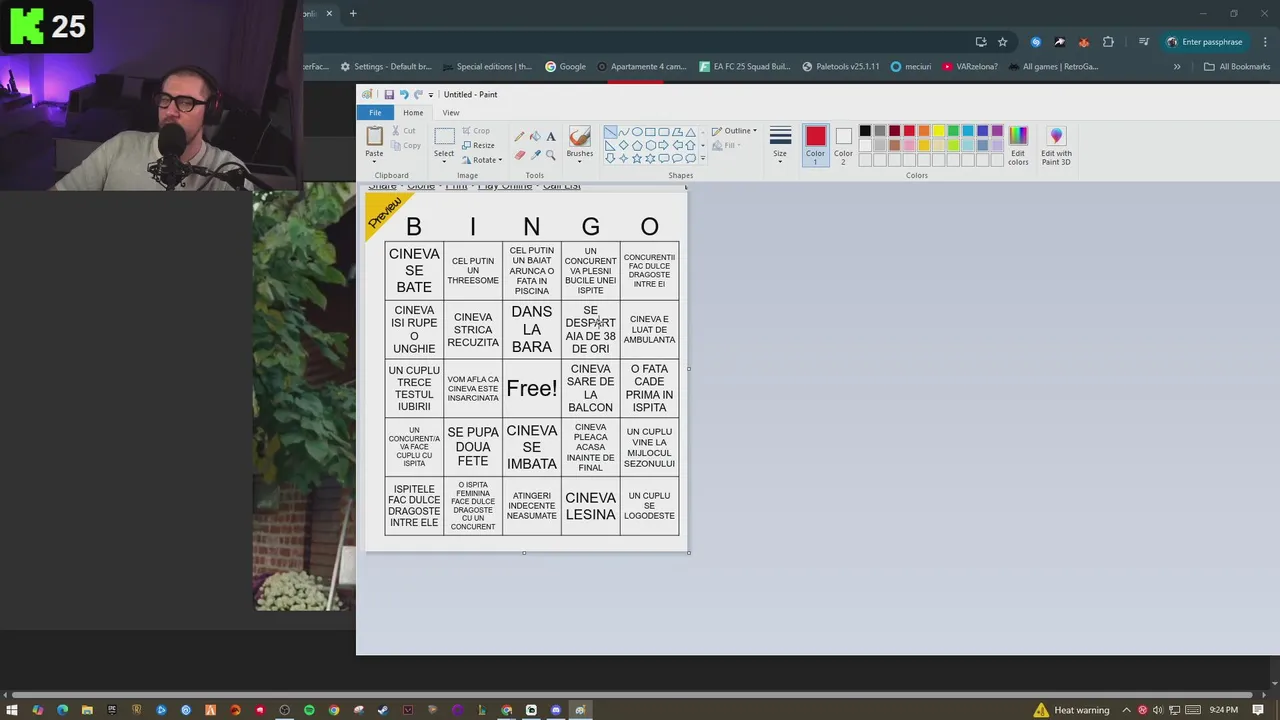The image size is (1280, 720).
Task: Expand the Shapes gallery more arrow
Action: [x=702, y=158]
